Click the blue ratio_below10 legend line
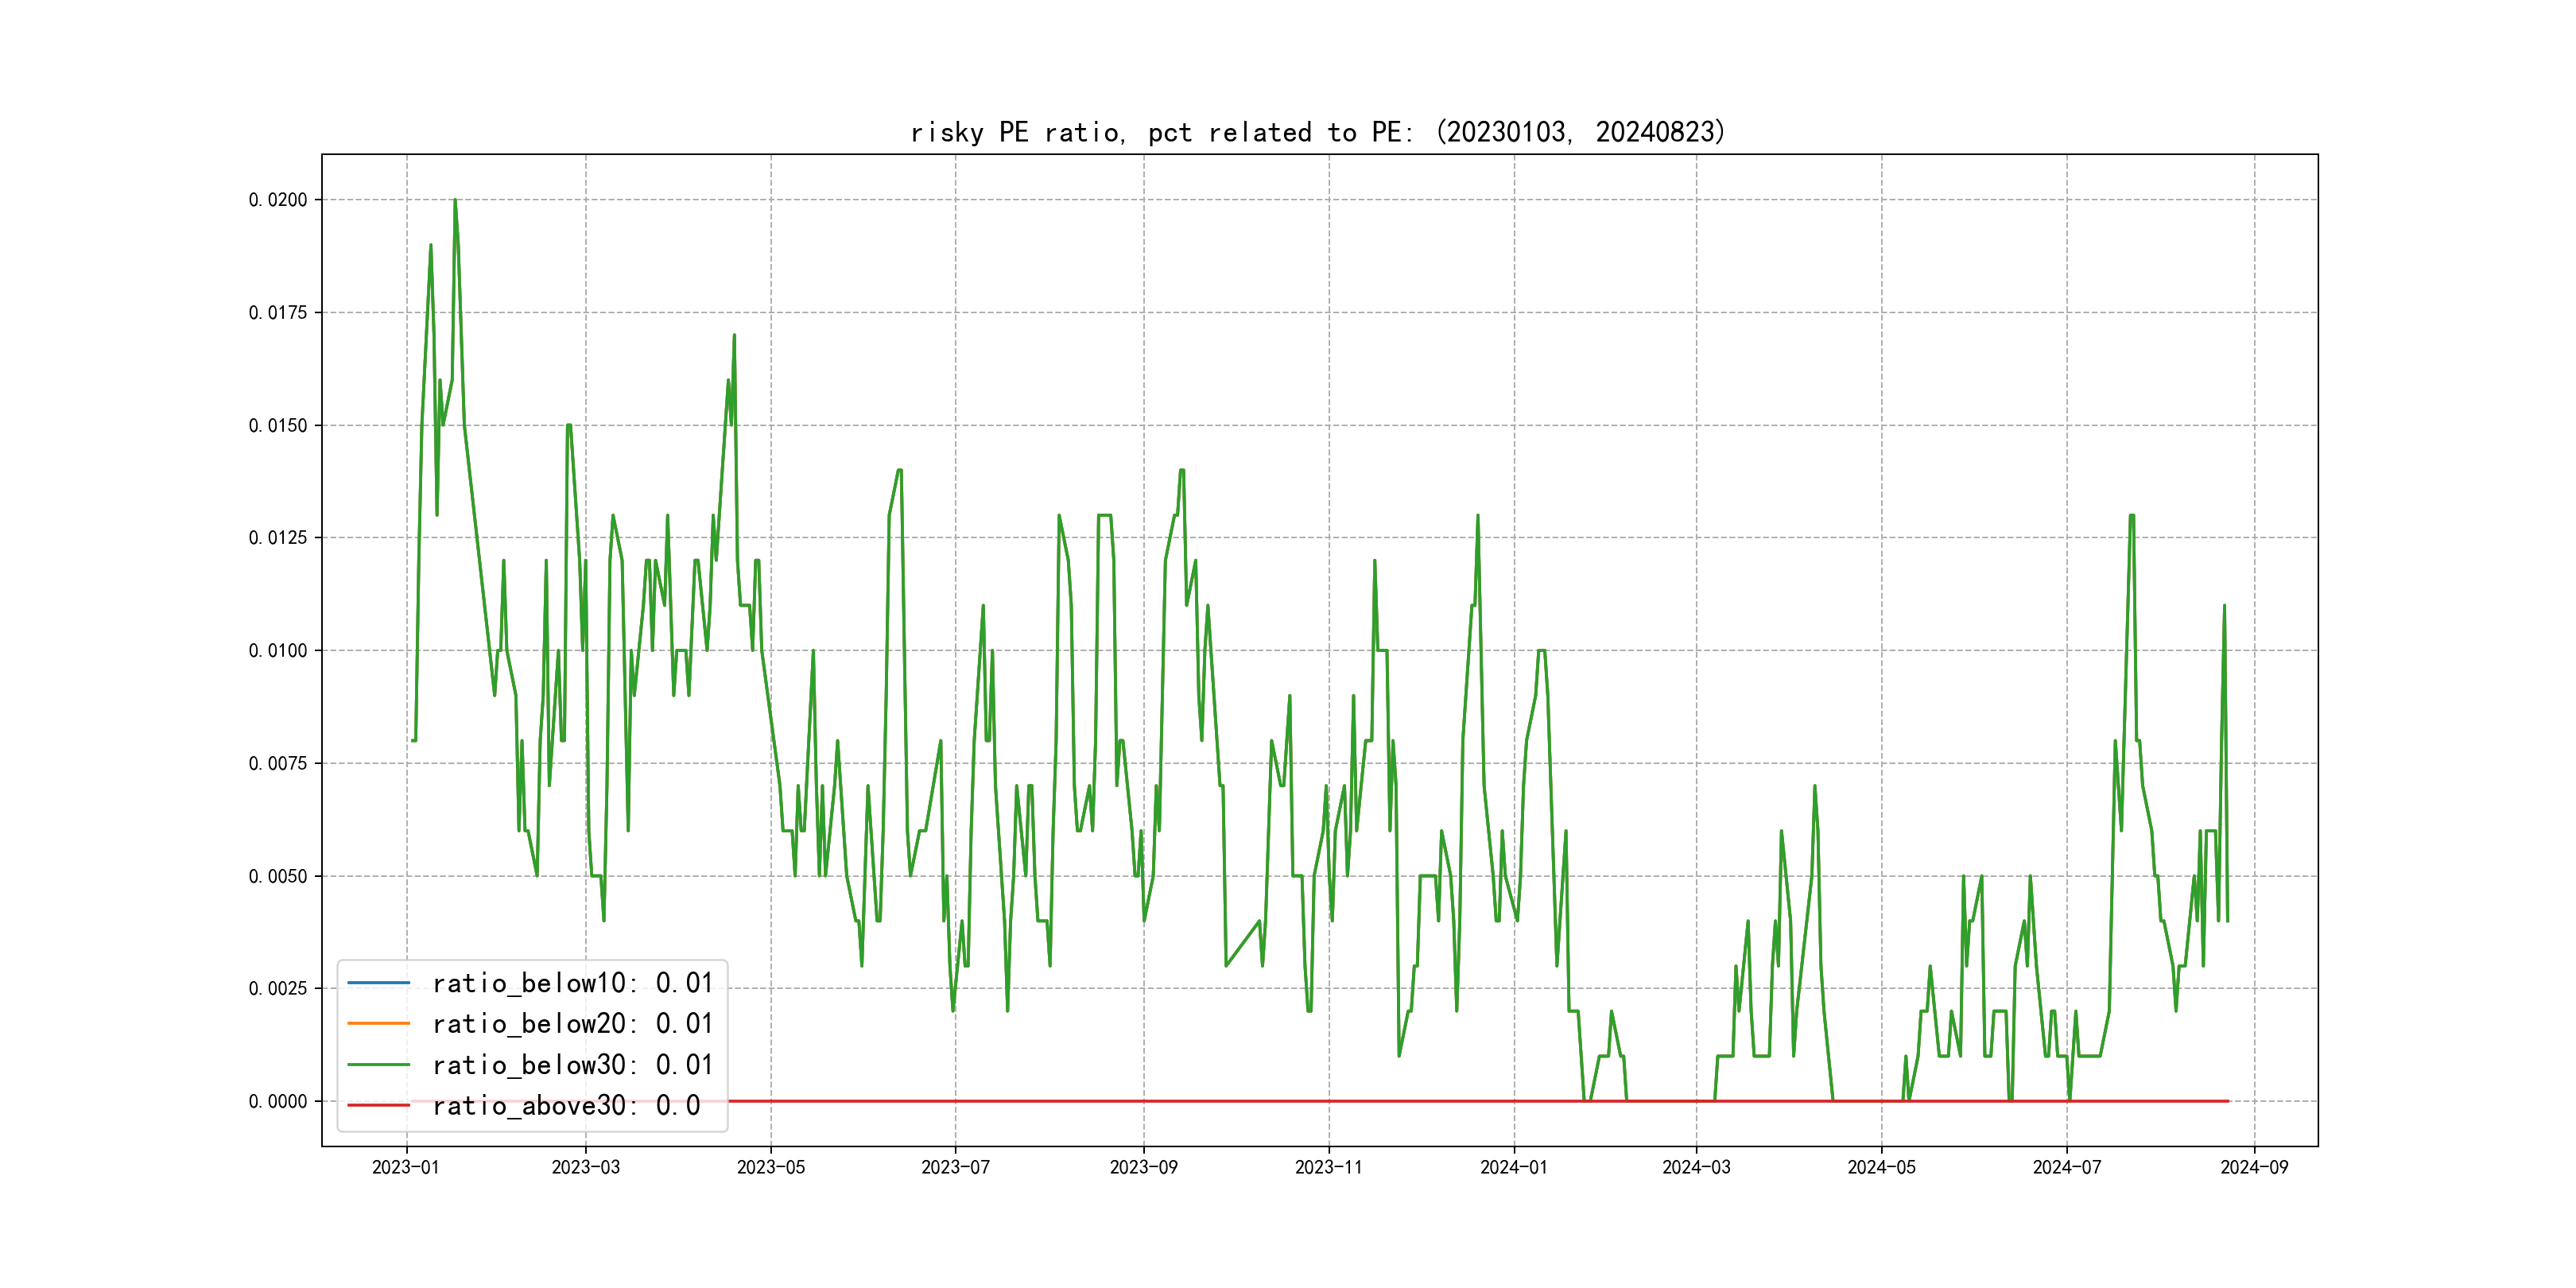 (x=378, y=983)
